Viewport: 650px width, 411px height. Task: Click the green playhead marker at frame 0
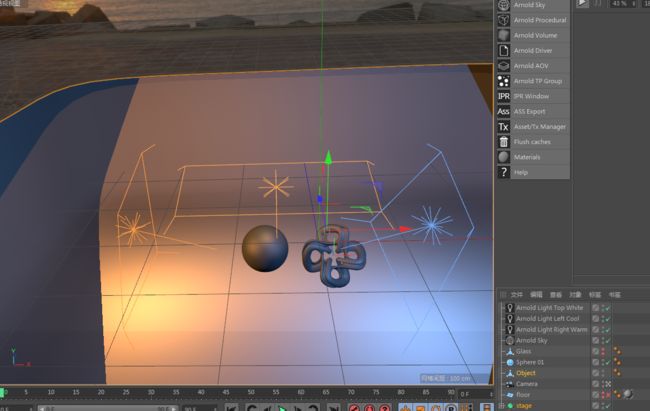tap(2, 392)
